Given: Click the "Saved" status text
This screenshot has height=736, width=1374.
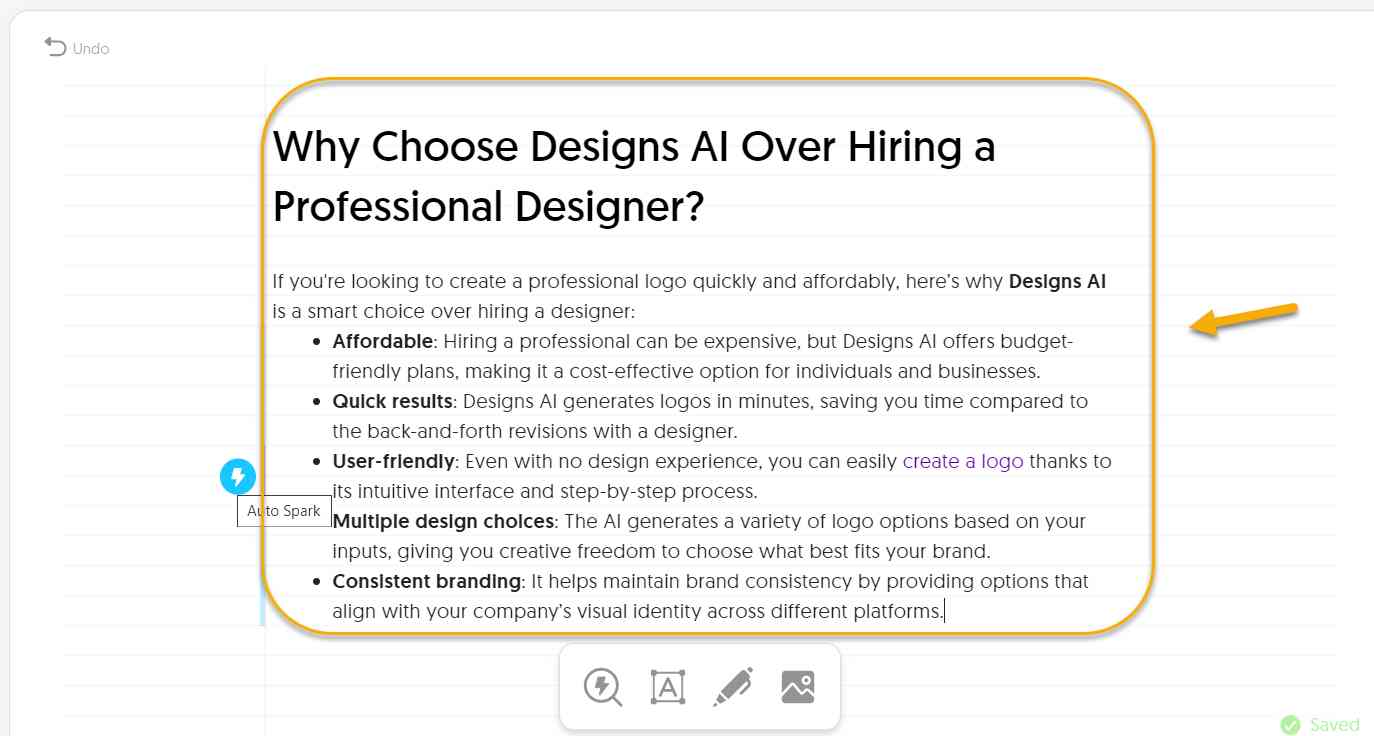Looking at the screenshot, I should (x=1335, y=724).
